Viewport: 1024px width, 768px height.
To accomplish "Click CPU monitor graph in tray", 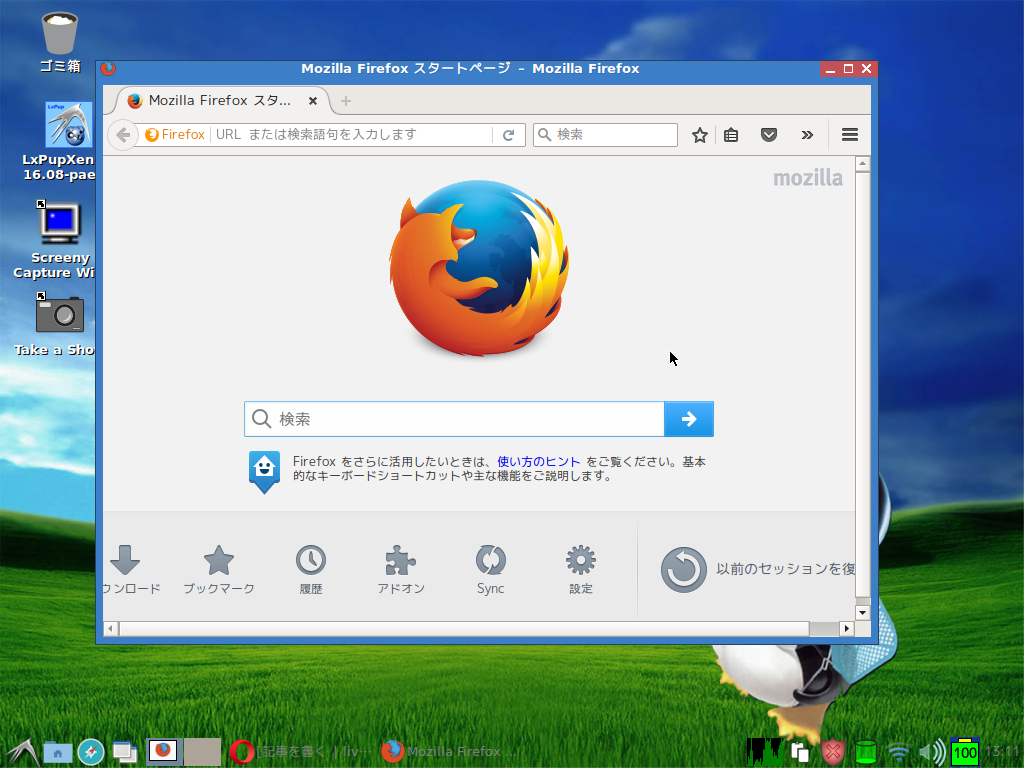I will point(764,752).
